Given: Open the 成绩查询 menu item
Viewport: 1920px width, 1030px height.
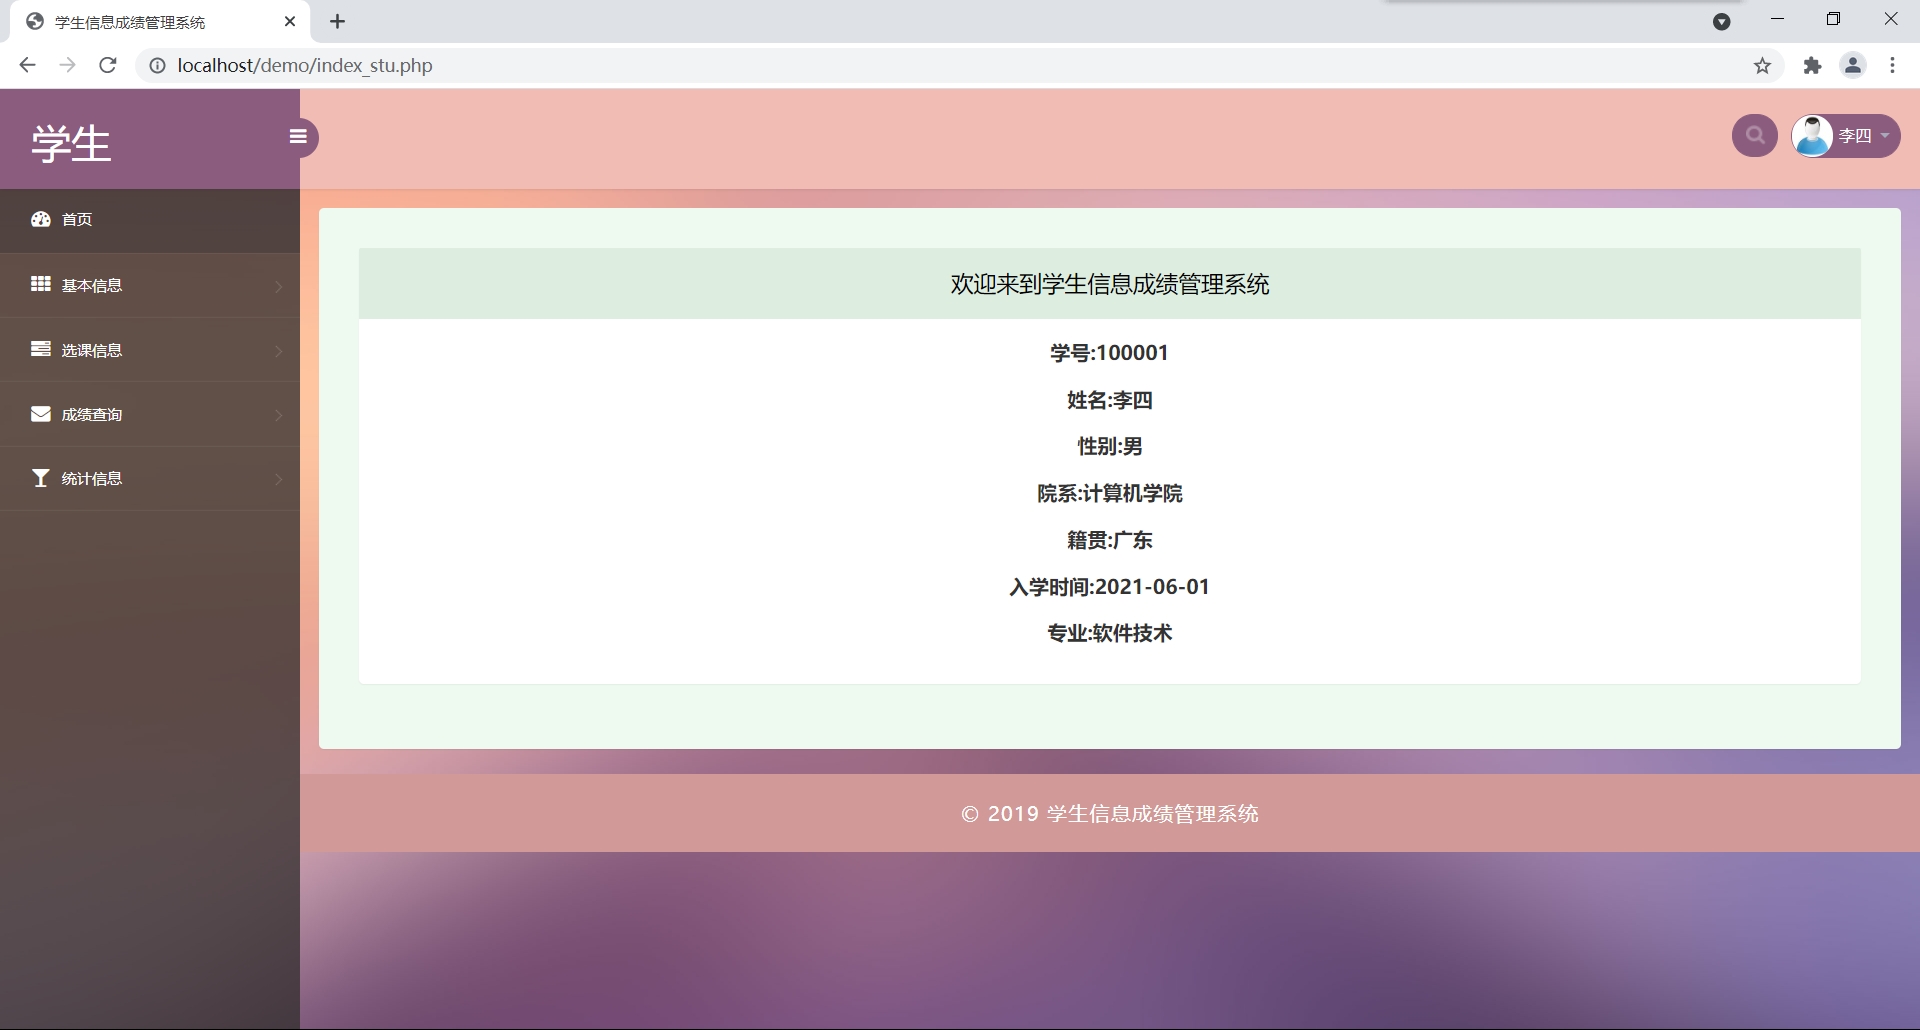Looking at the screenshot, I should [x=92, y=415].
